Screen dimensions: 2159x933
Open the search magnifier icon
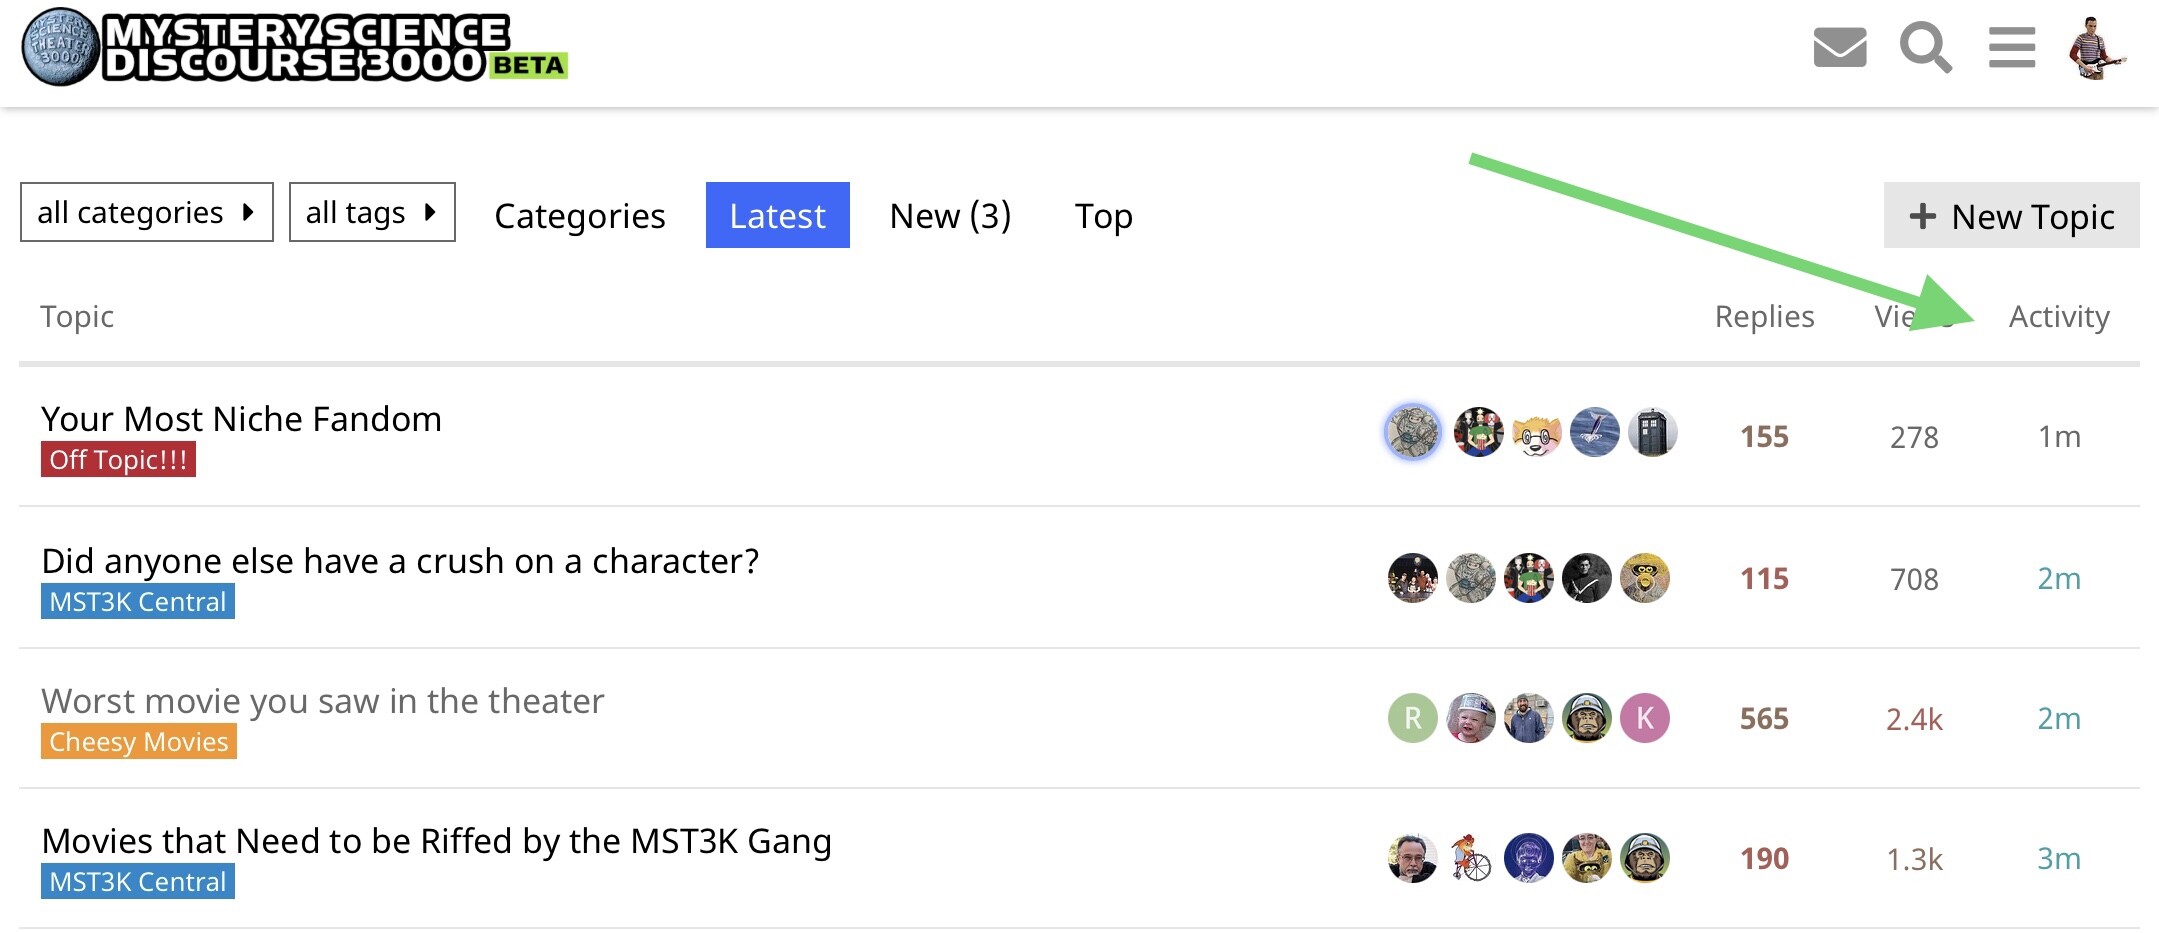click(1925, 47)
